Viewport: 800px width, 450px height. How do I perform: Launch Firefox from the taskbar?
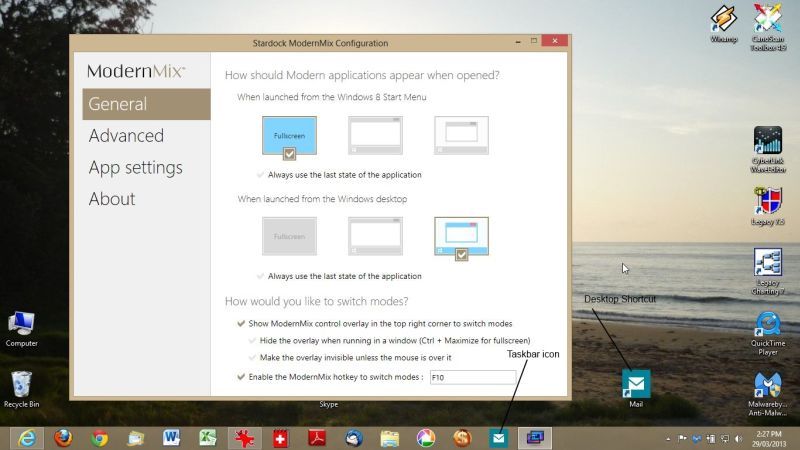click(x=63, y=438)
